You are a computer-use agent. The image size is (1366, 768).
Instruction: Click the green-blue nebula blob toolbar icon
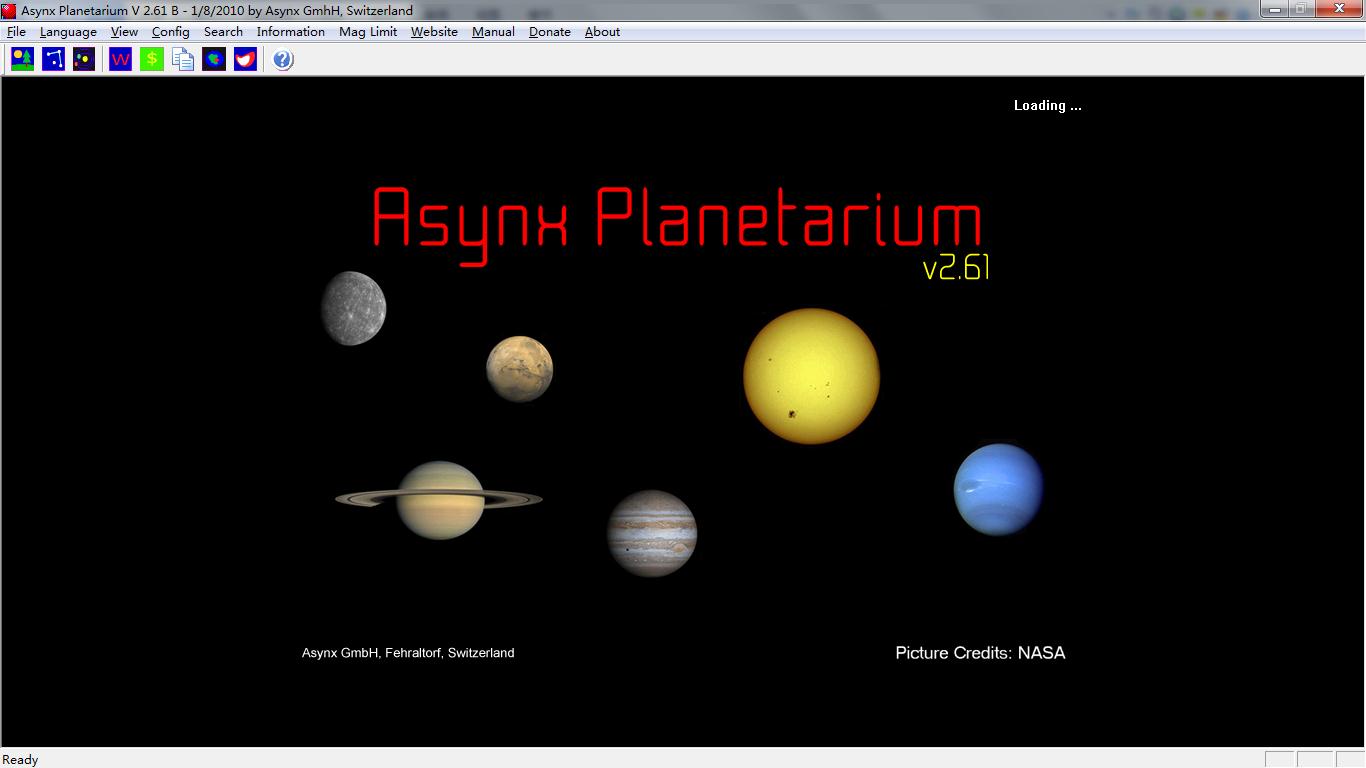[214, 60]
